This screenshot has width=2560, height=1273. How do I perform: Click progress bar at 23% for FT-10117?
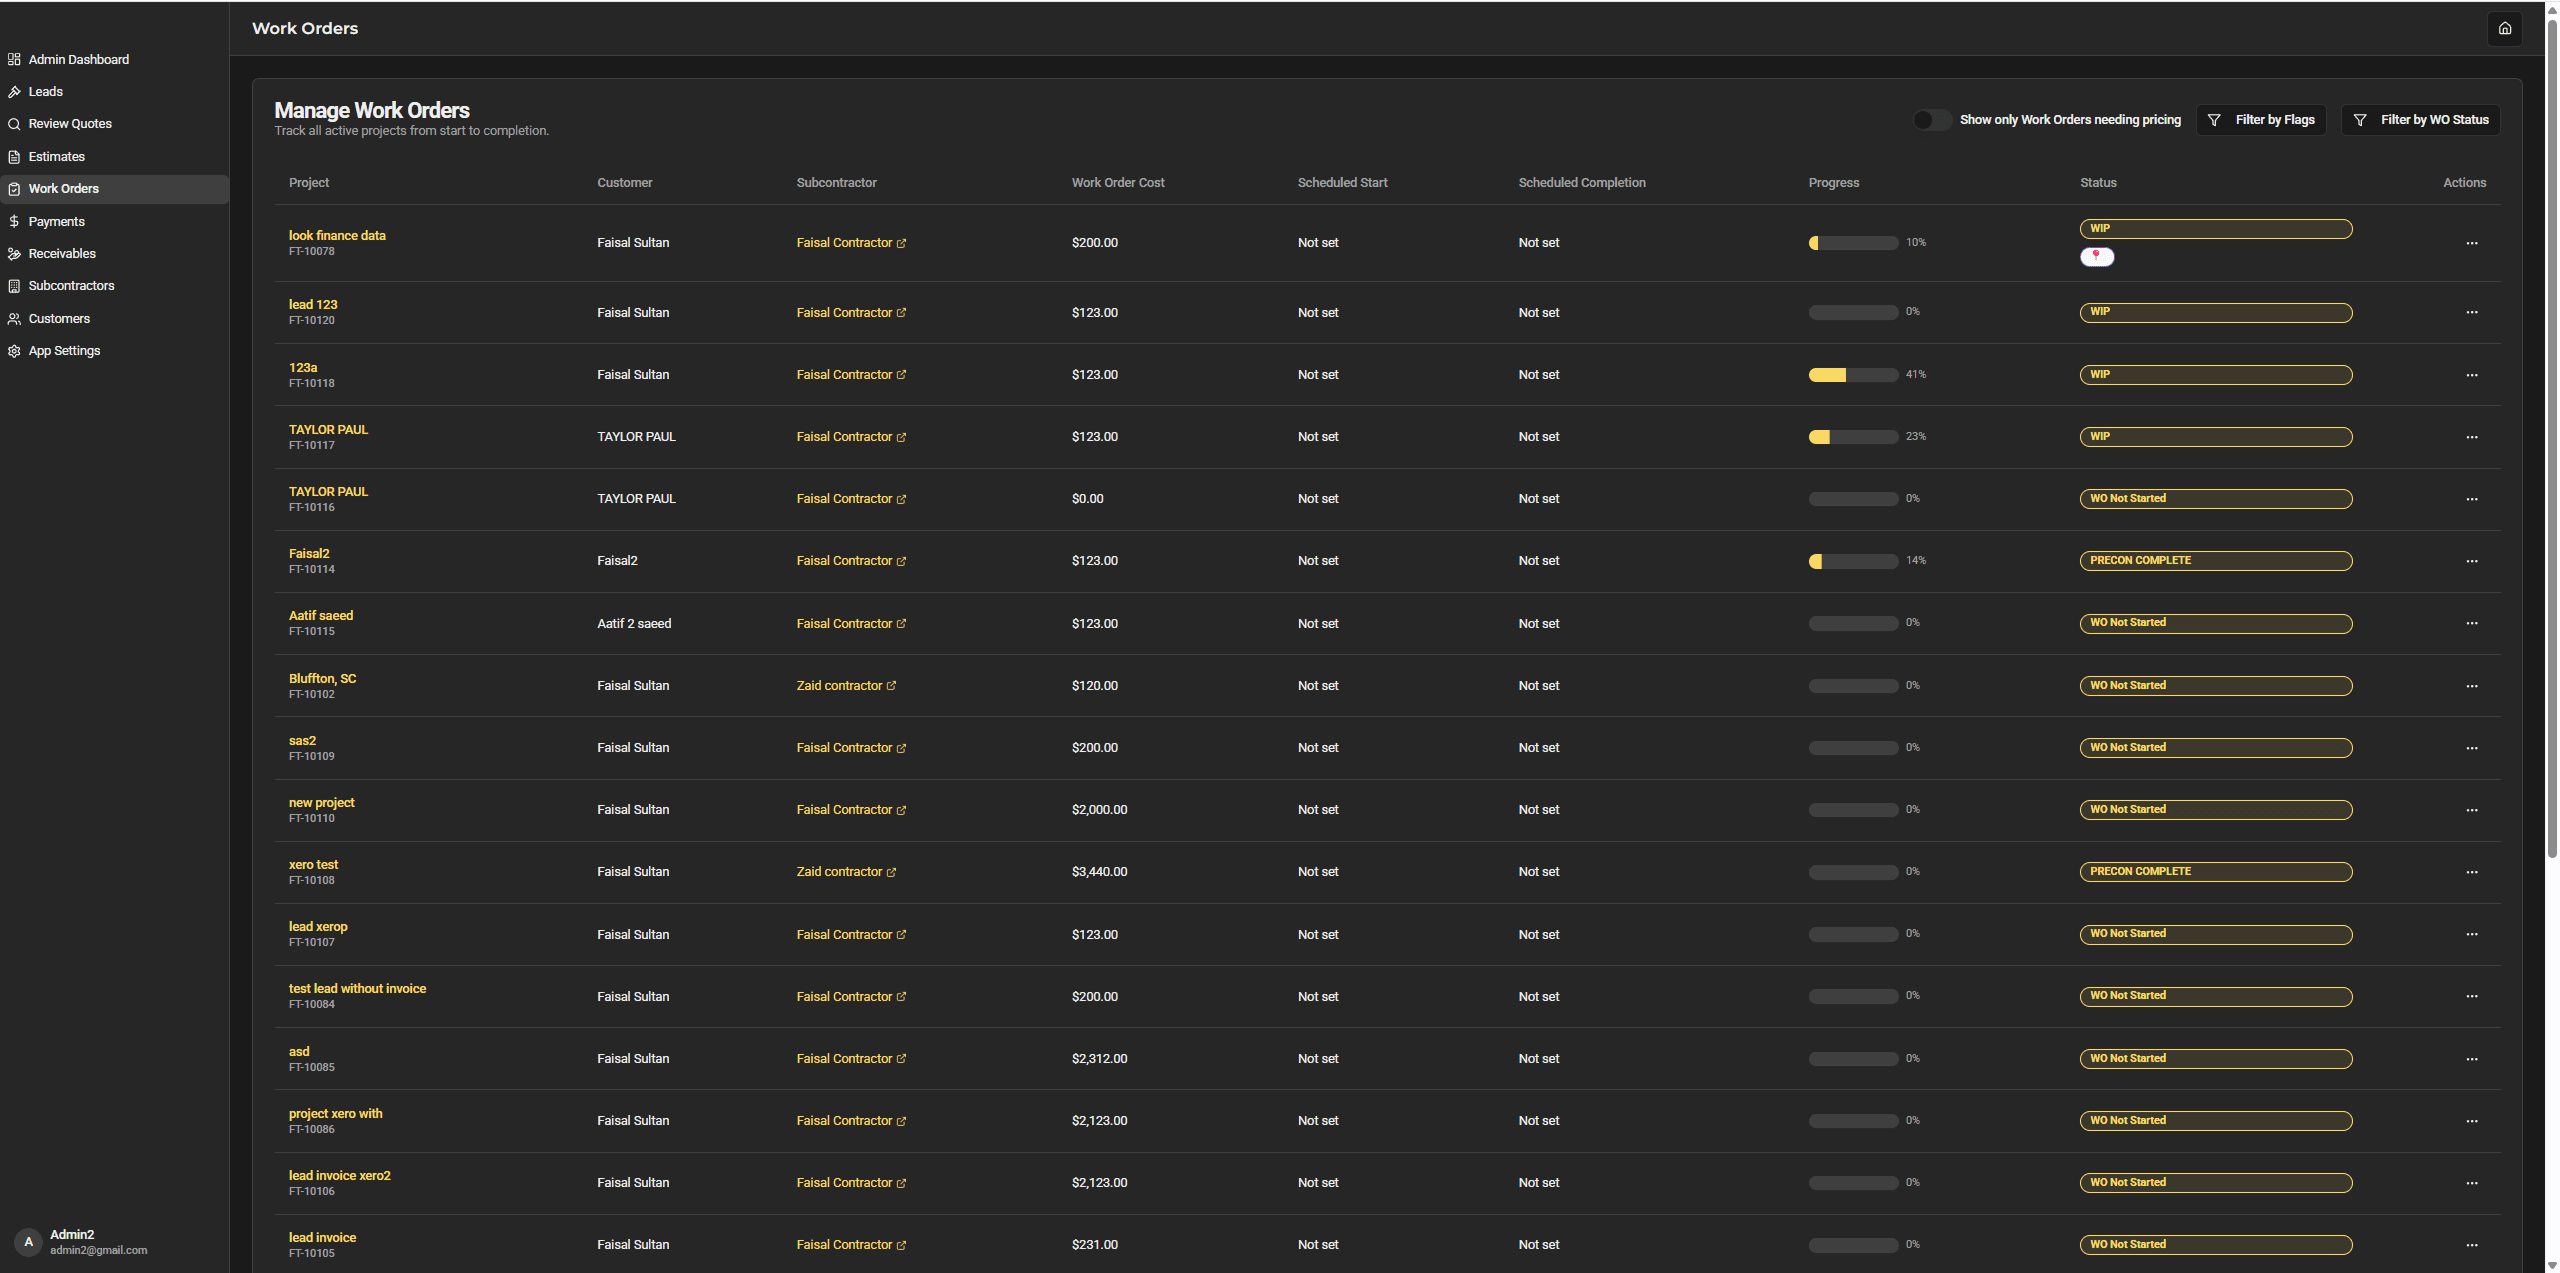click(x=1853, y=437)
